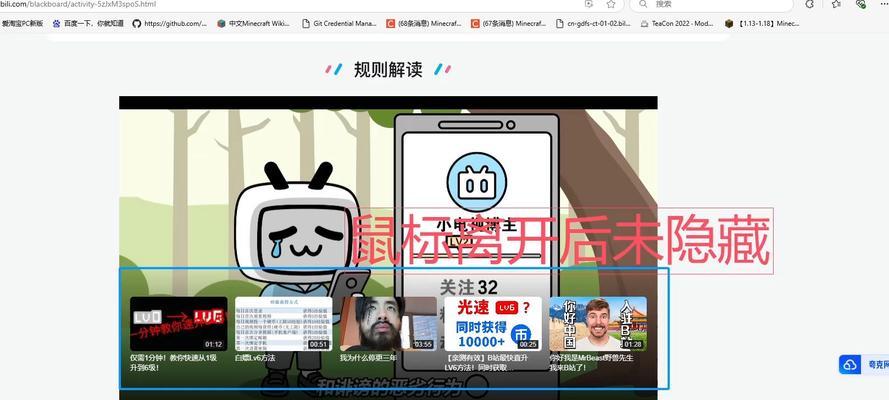889x400 pixels.
Task: Open the browser ellipsis menu
Action: click(882, 4)
